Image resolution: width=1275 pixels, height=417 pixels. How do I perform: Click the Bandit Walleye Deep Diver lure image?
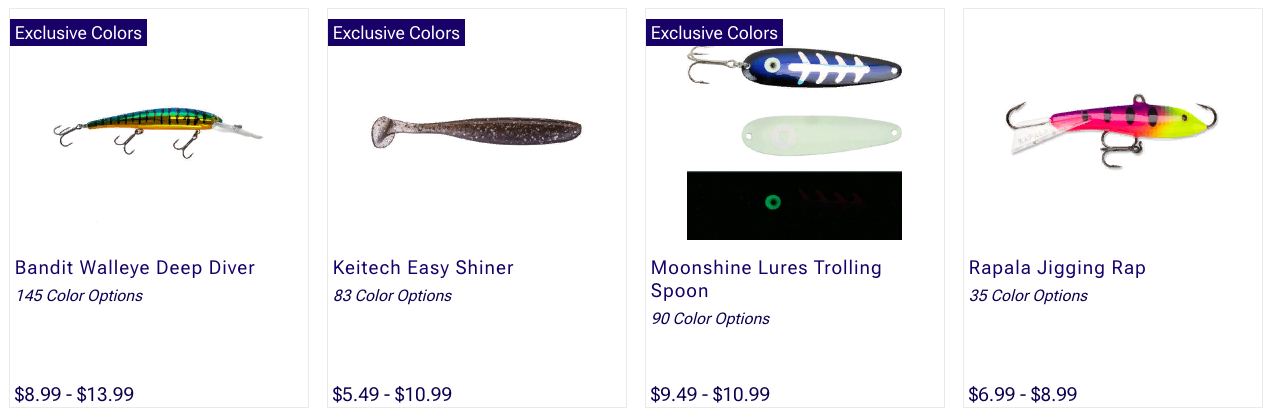pos(157,128)
